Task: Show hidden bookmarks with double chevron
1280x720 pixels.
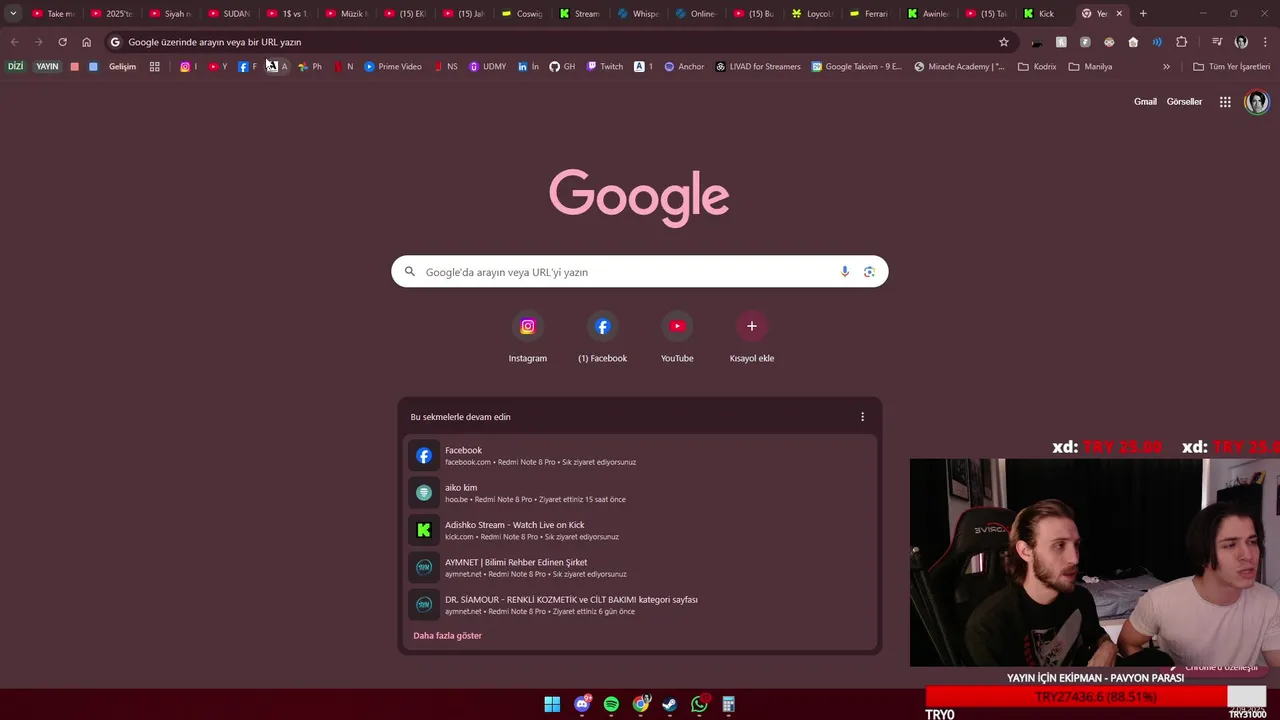Action: coord(1166,67)
